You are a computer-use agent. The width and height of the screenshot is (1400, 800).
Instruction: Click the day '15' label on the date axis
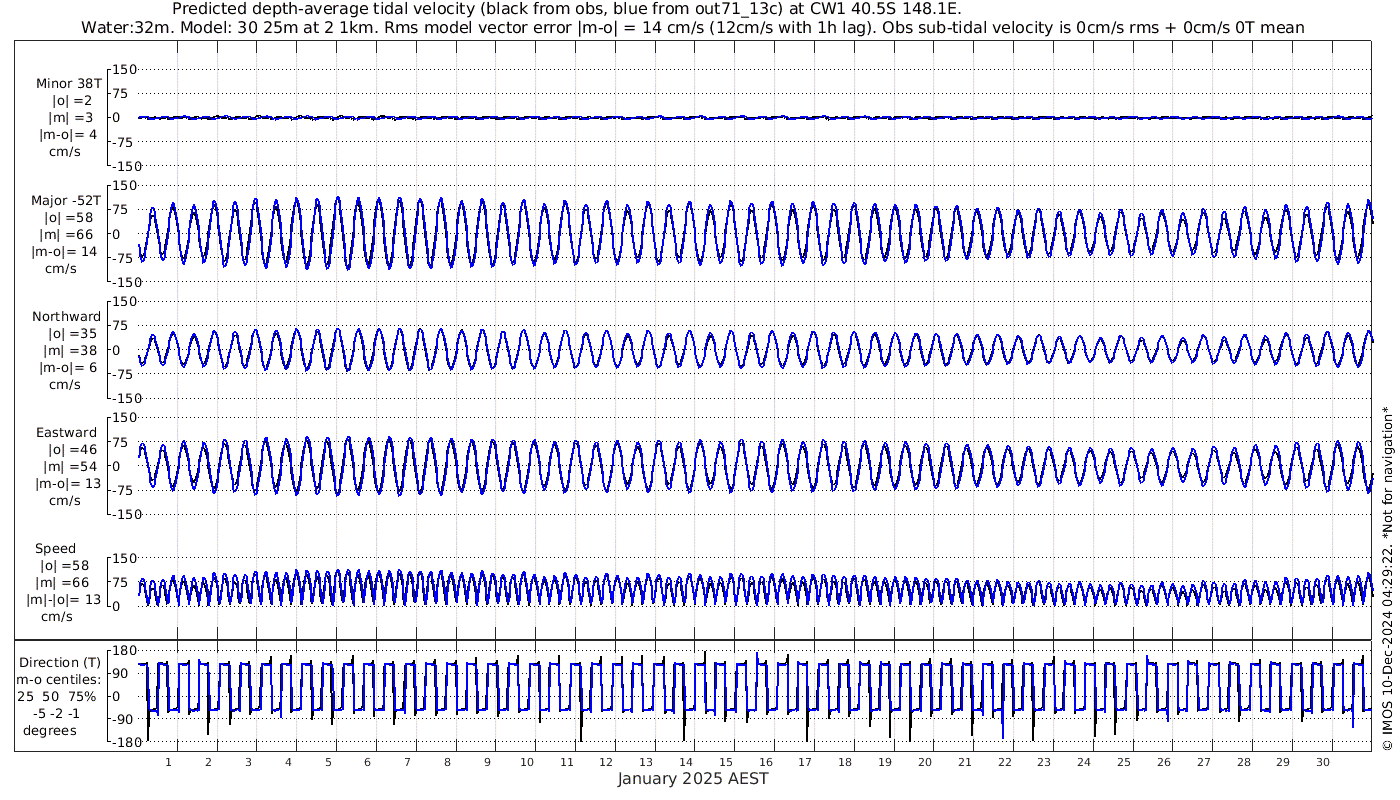pyautogui.click(x=726, y=762)
